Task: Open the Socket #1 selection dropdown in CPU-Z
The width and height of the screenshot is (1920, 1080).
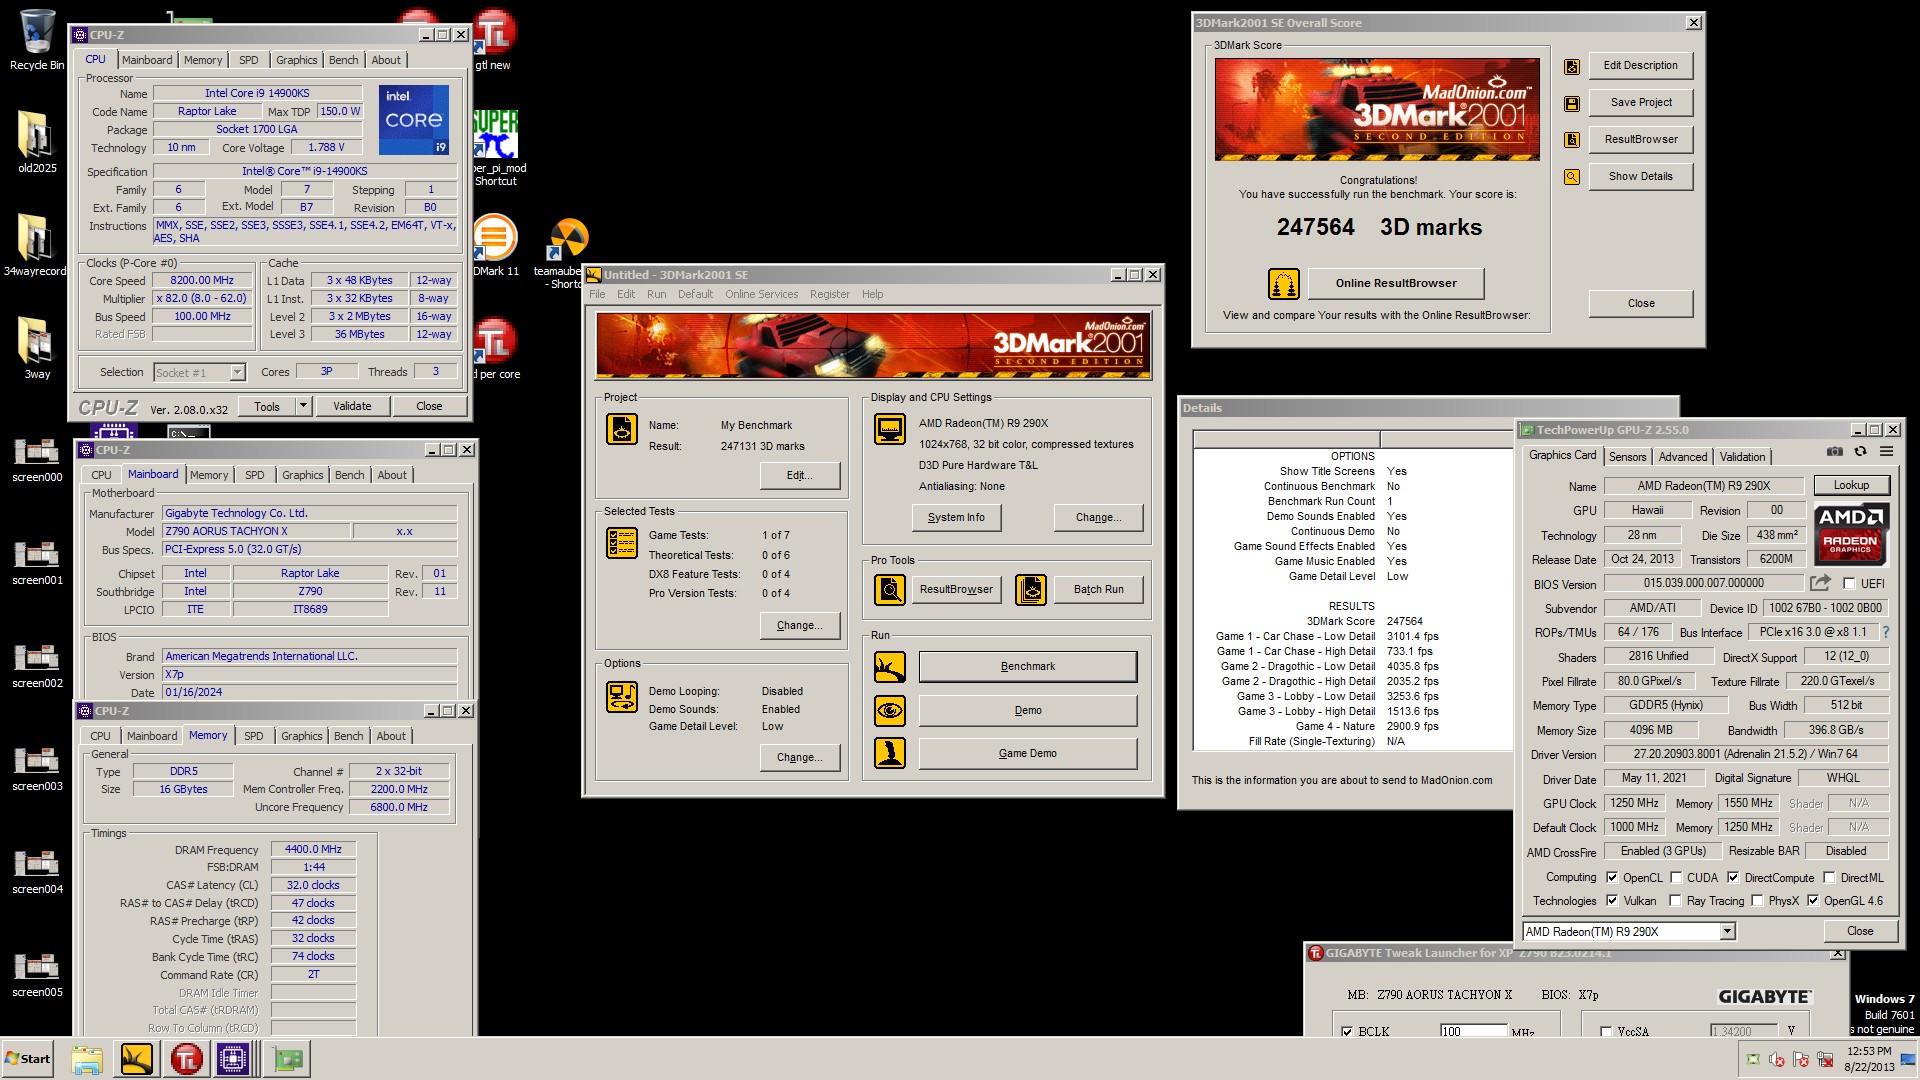Action: tap(237, 373)
